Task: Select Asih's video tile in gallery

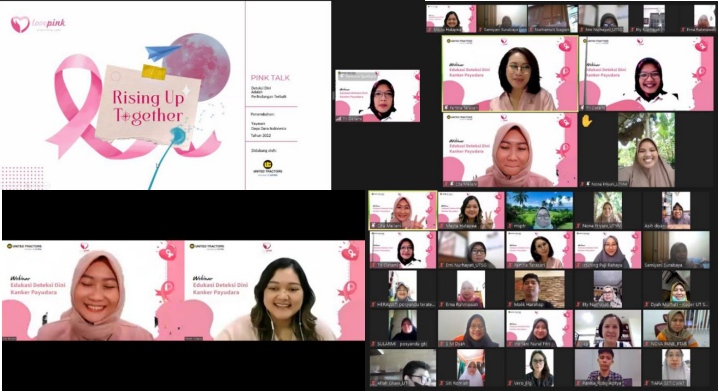Action: point(676,210)
